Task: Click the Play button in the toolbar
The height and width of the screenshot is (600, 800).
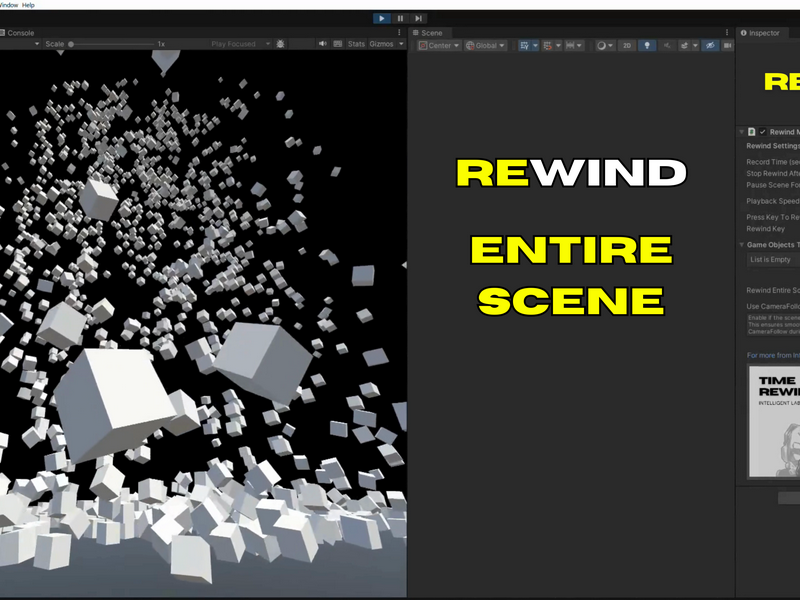Action: click(381, 18)
